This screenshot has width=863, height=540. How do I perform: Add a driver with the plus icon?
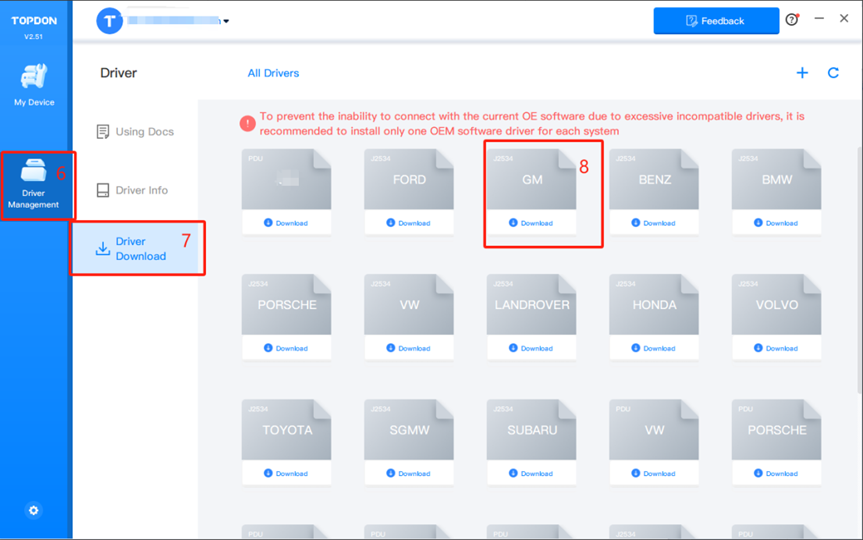tap(802, 73)
